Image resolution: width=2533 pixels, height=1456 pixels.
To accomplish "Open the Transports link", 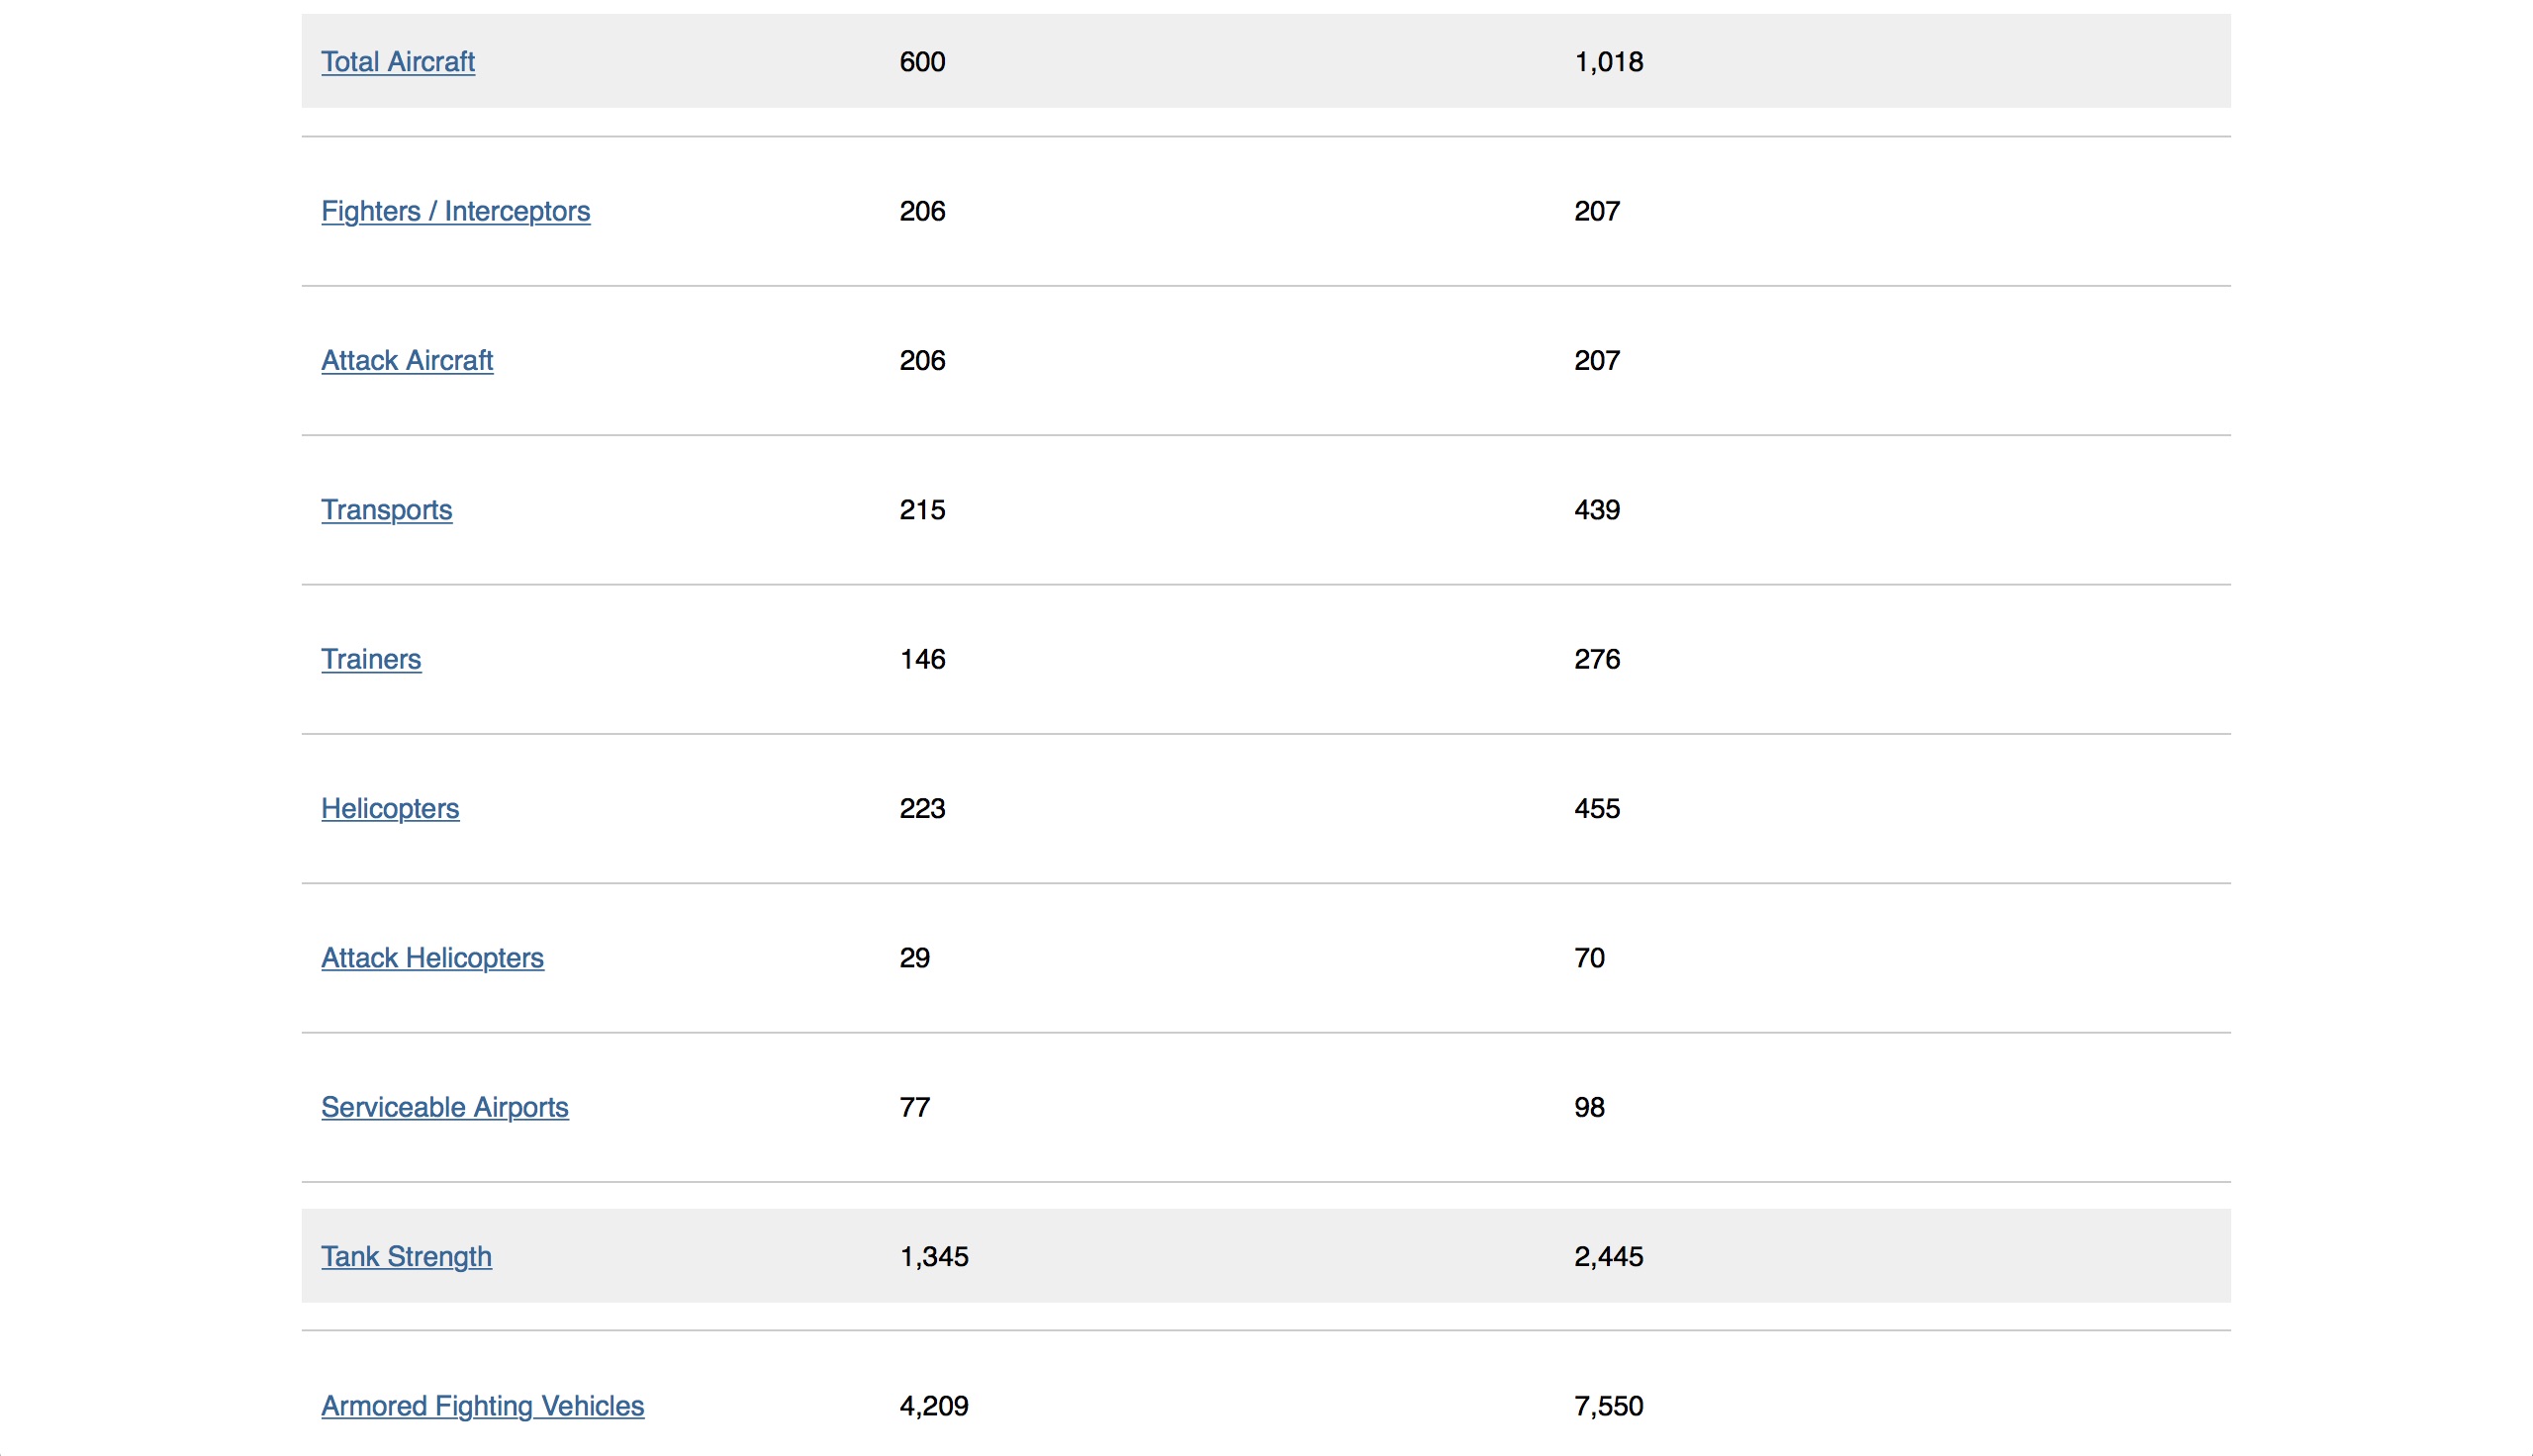I will pos(386,510).
